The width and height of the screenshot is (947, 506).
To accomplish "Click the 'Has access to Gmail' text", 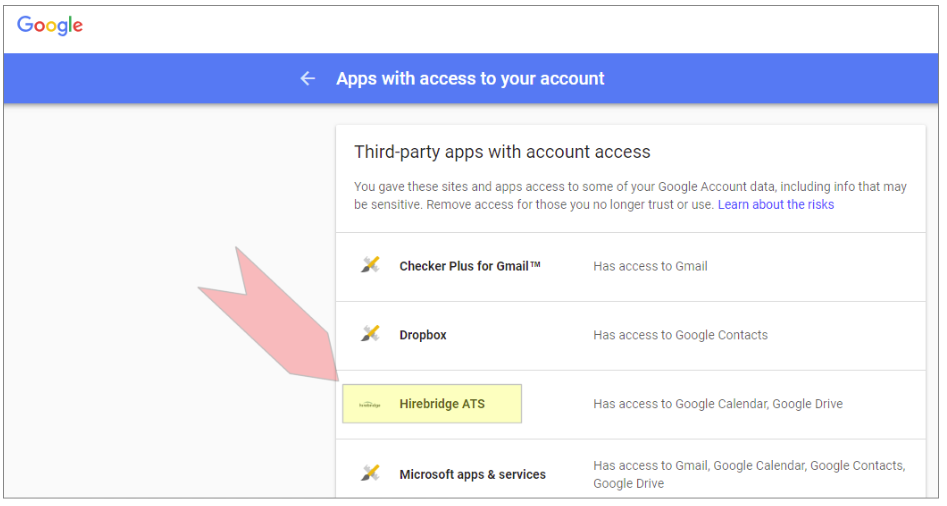I will click(650, 266).
